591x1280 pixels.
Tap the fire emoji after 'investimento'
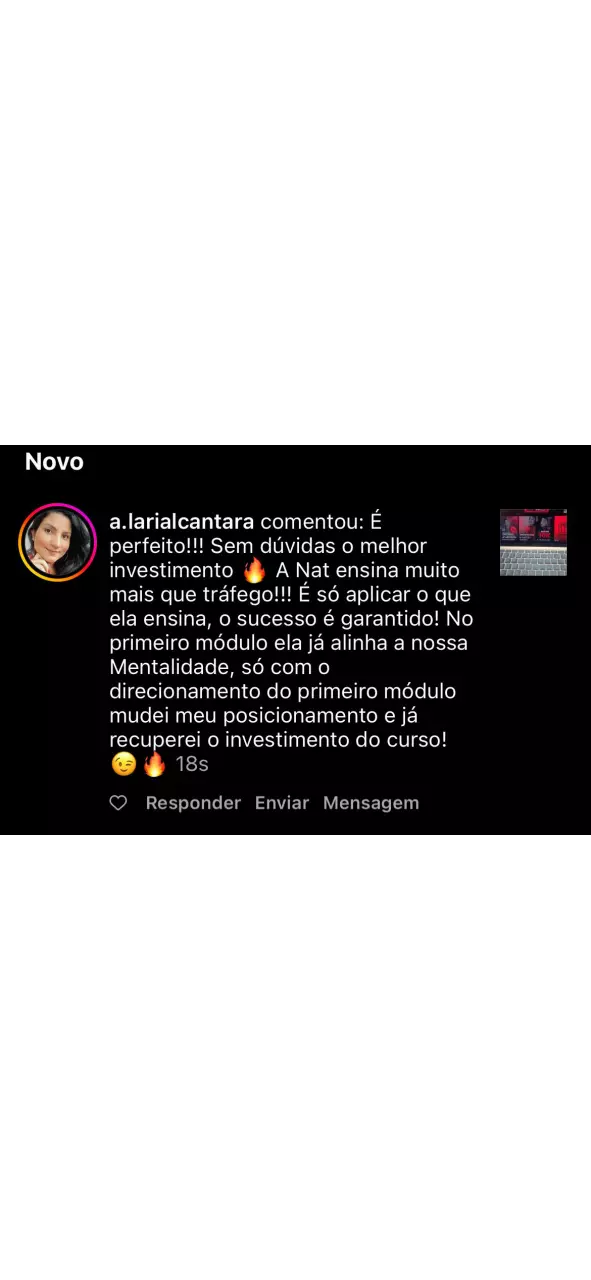254,571
